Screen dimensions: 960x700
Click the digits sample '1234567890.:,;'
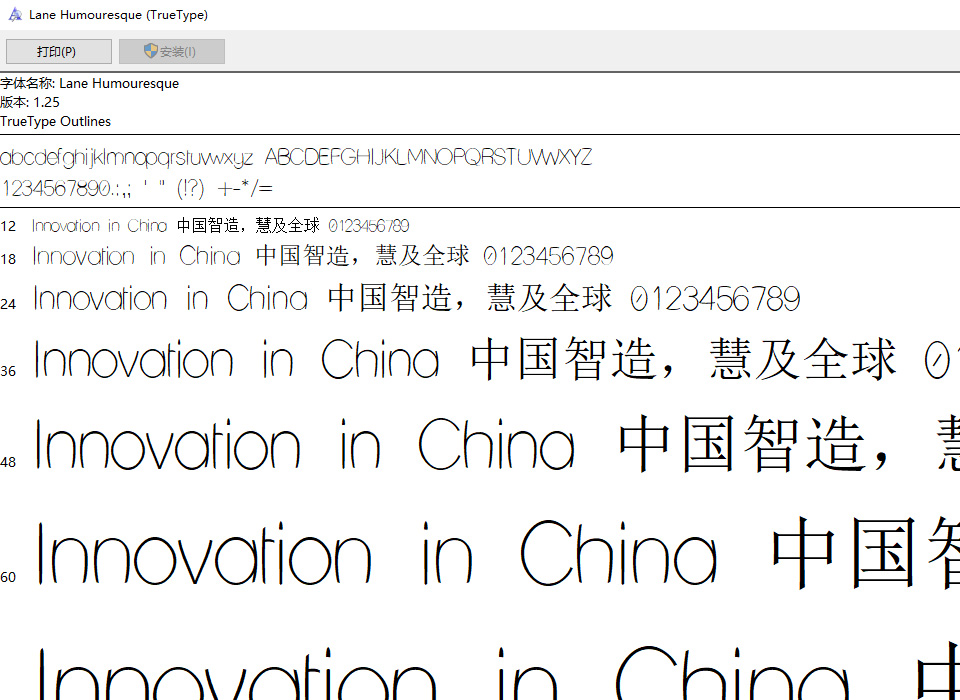(67, 188)
